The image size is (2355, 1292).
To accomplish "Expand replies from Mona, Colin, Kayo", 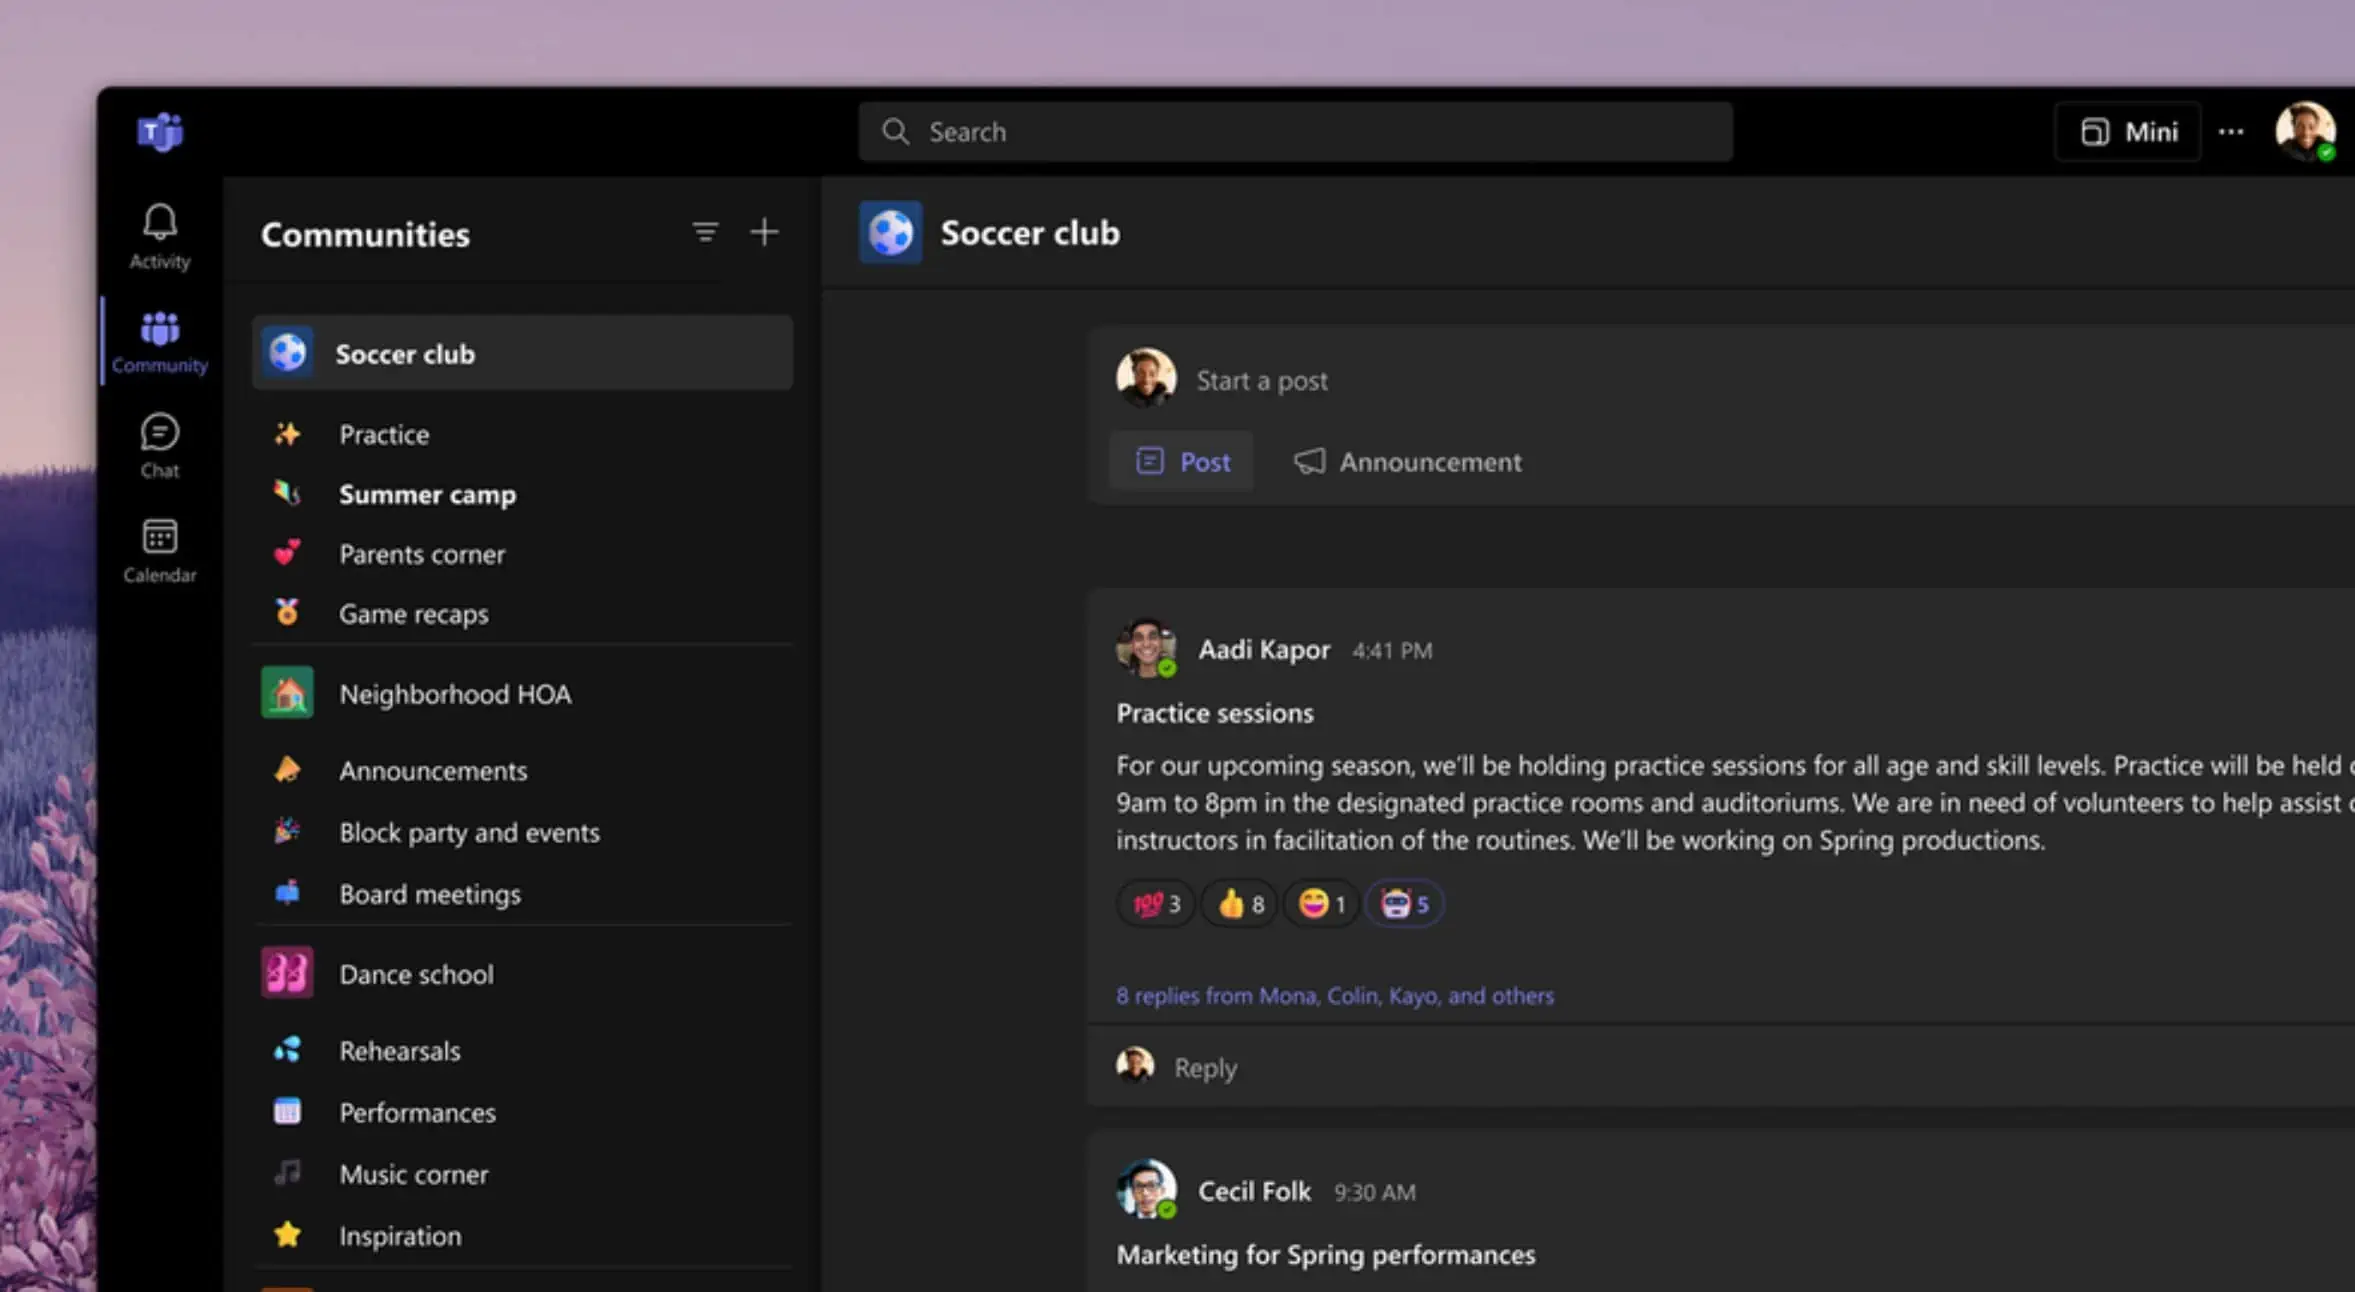I will (x=1333, y=994).
